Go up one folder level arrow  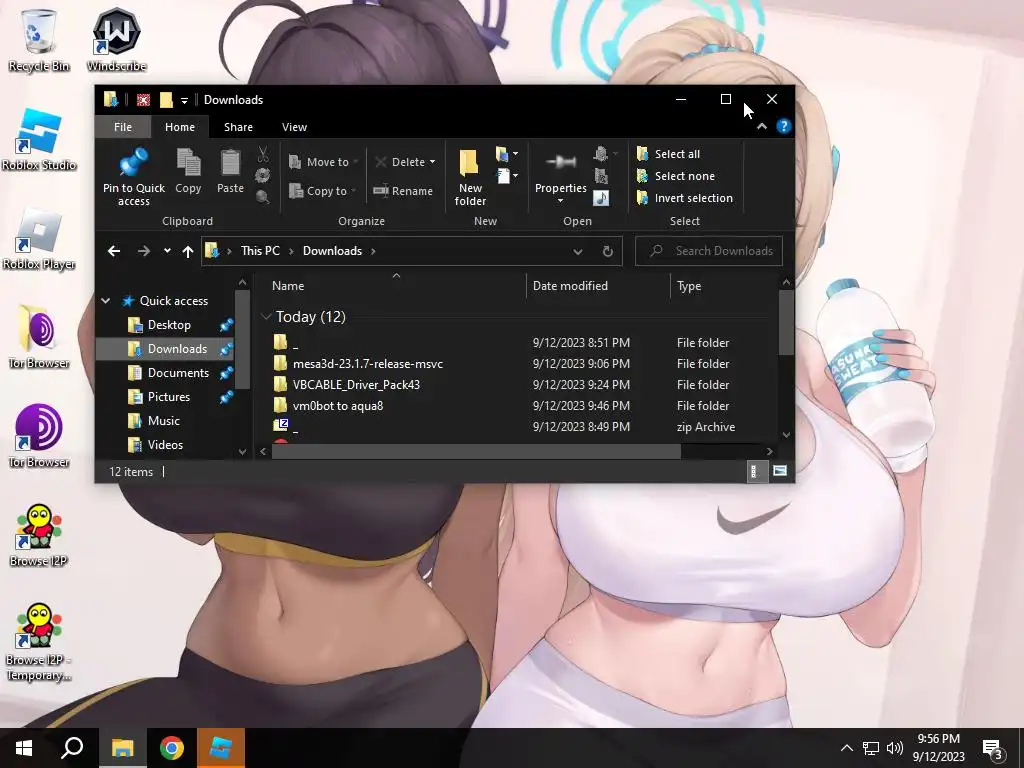188,251
